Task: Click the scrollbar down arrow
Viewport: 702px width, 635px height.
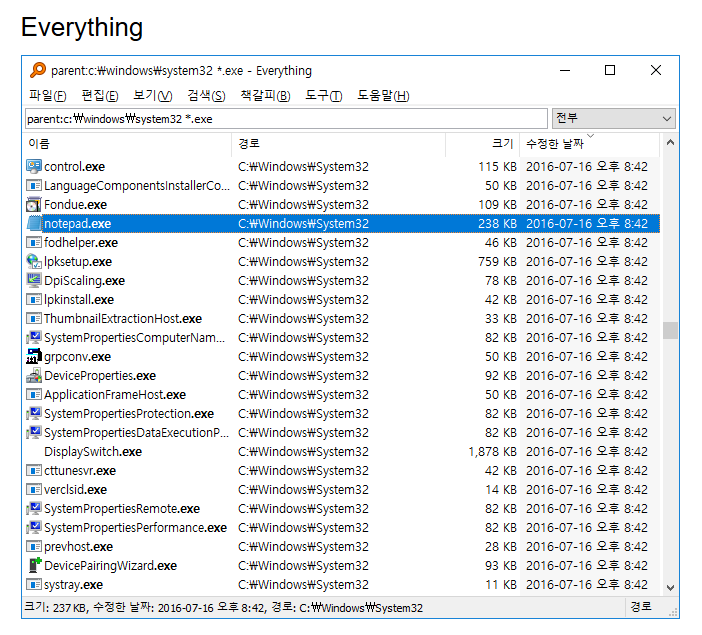Action: (x=670, y=588)
